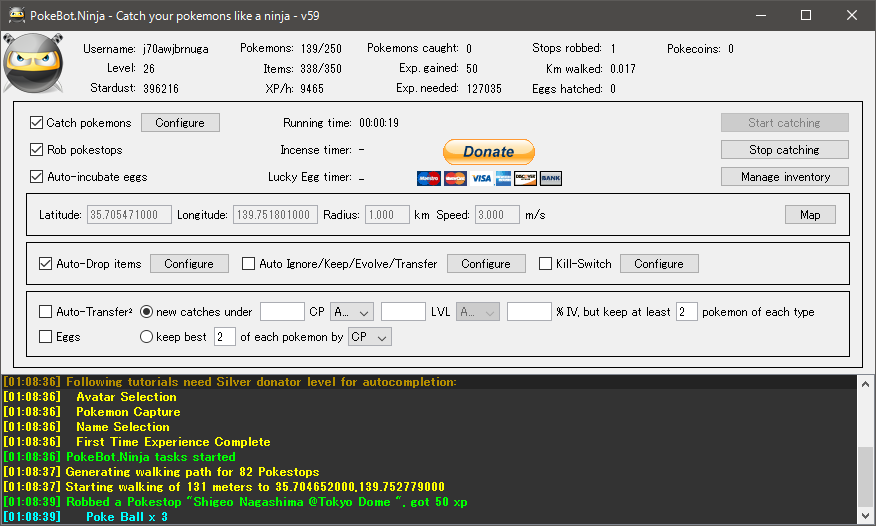Click the Running time value 00:00:19
Viewport: 876px width, 526px height.
tap(379, 123)
